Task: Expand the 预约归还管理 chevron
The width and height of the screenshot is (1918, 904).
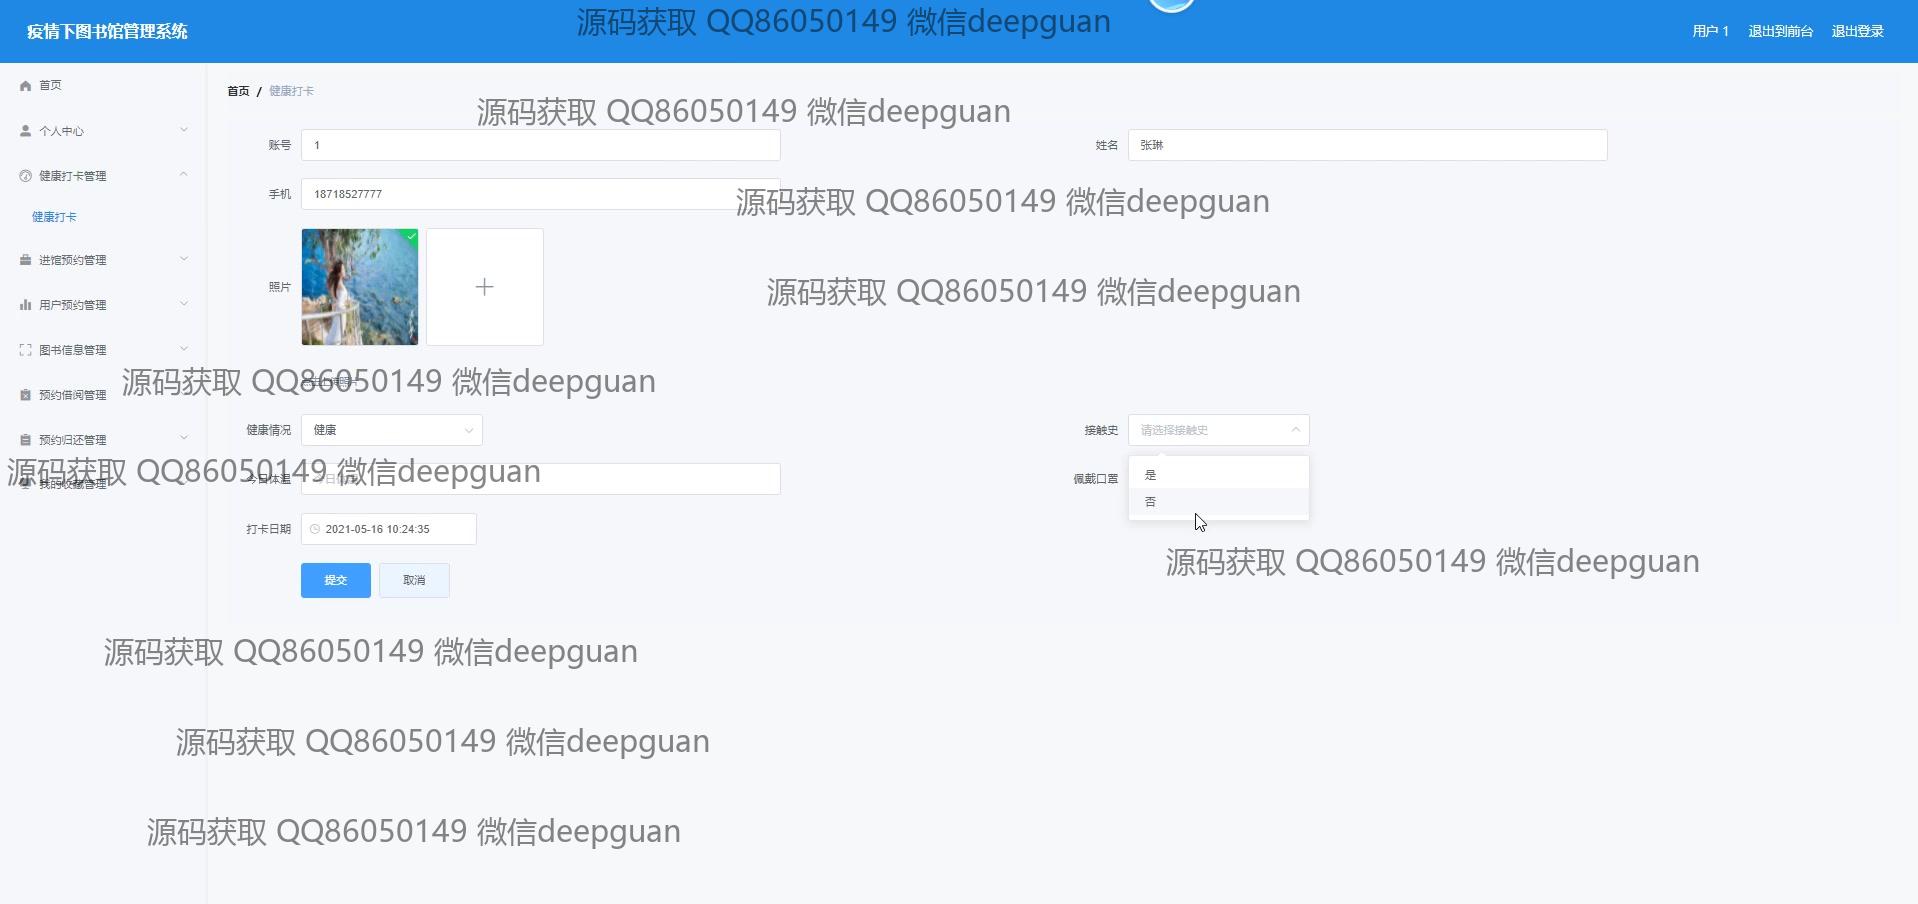Action: click(184, 438)
